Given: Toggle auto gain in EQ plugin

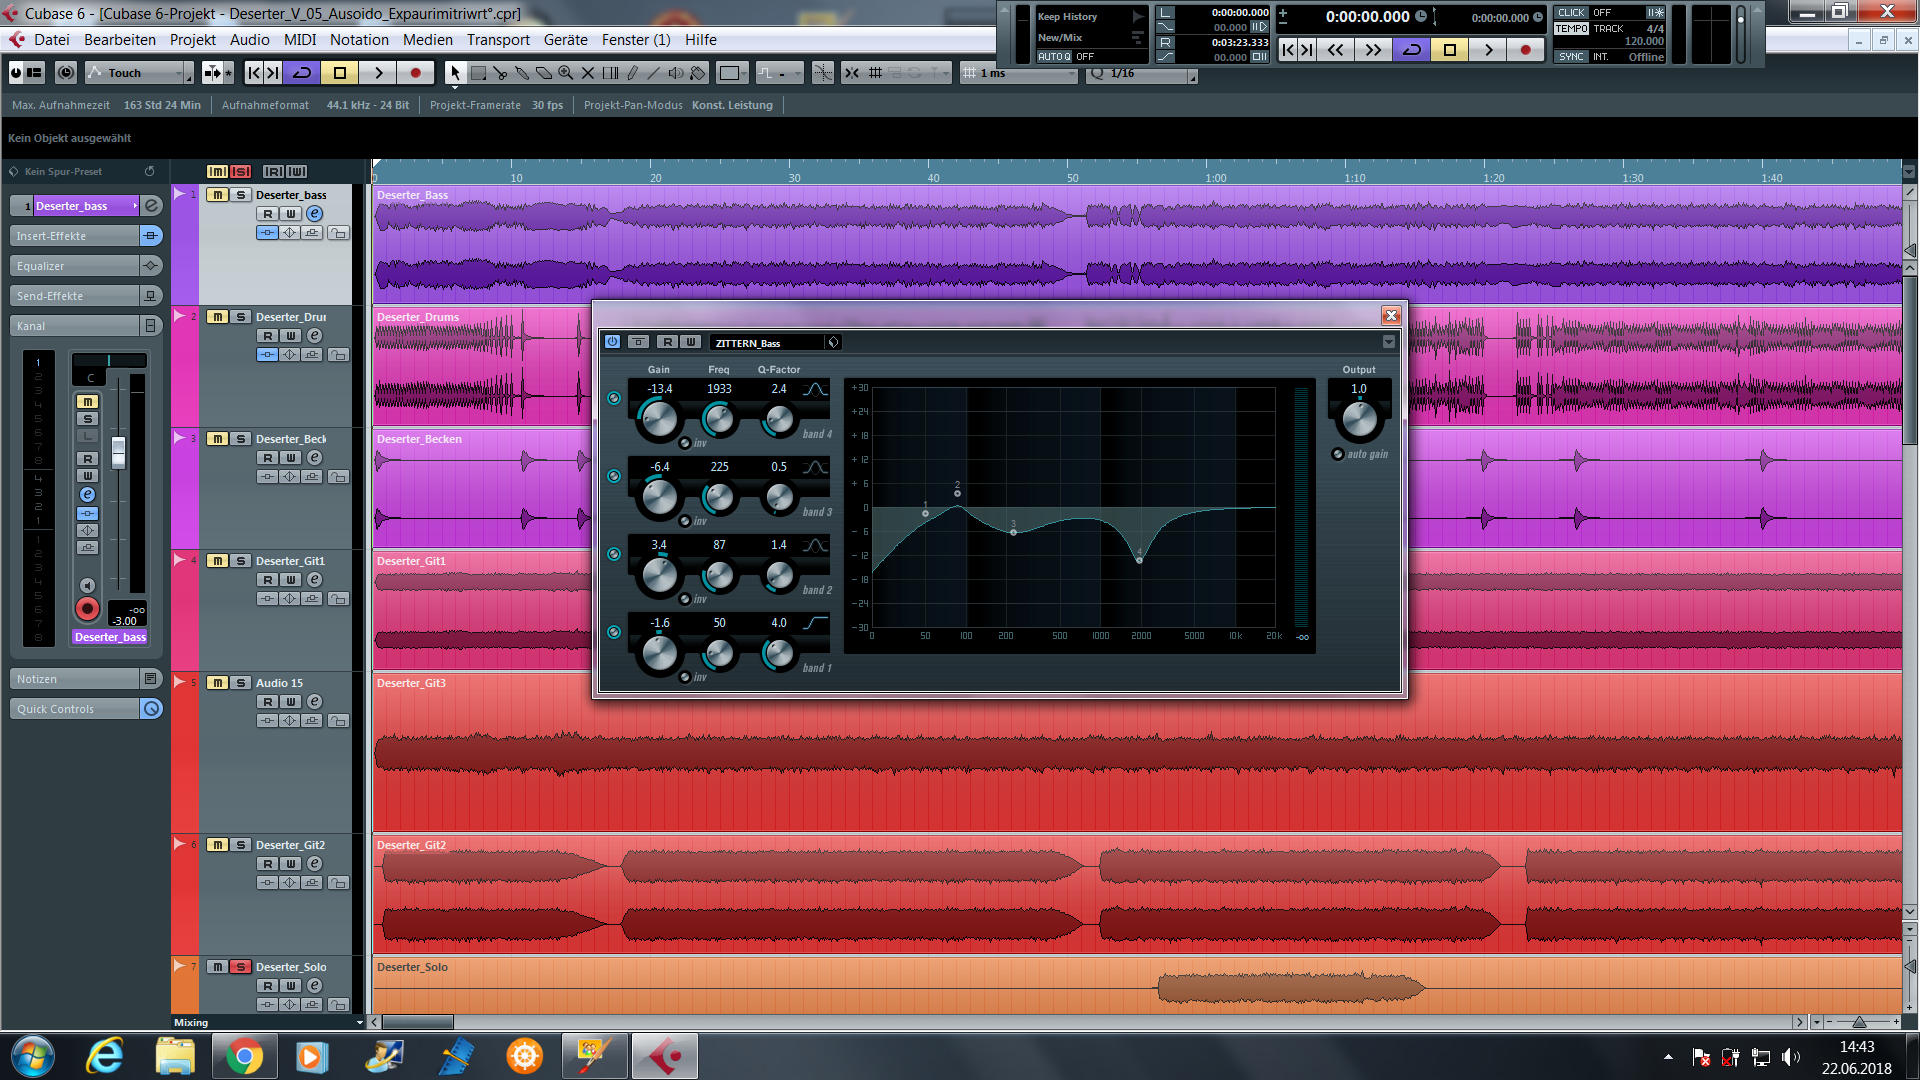Looking at the screenshot, I should 1338,454.
